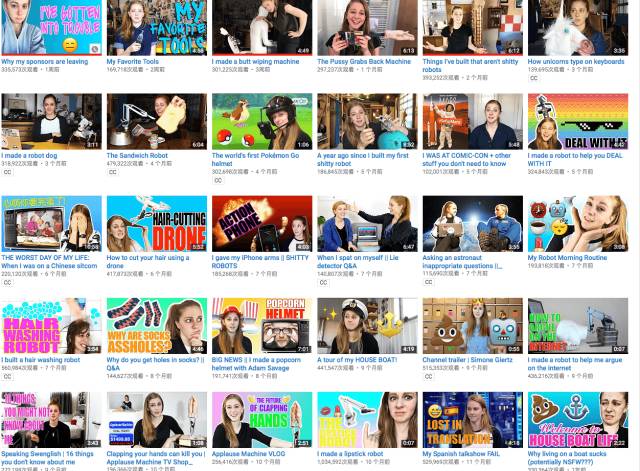Click CC badge under Pokémon Go helmet video
This screenshot has width=640, height=471.
pos(218,180)
